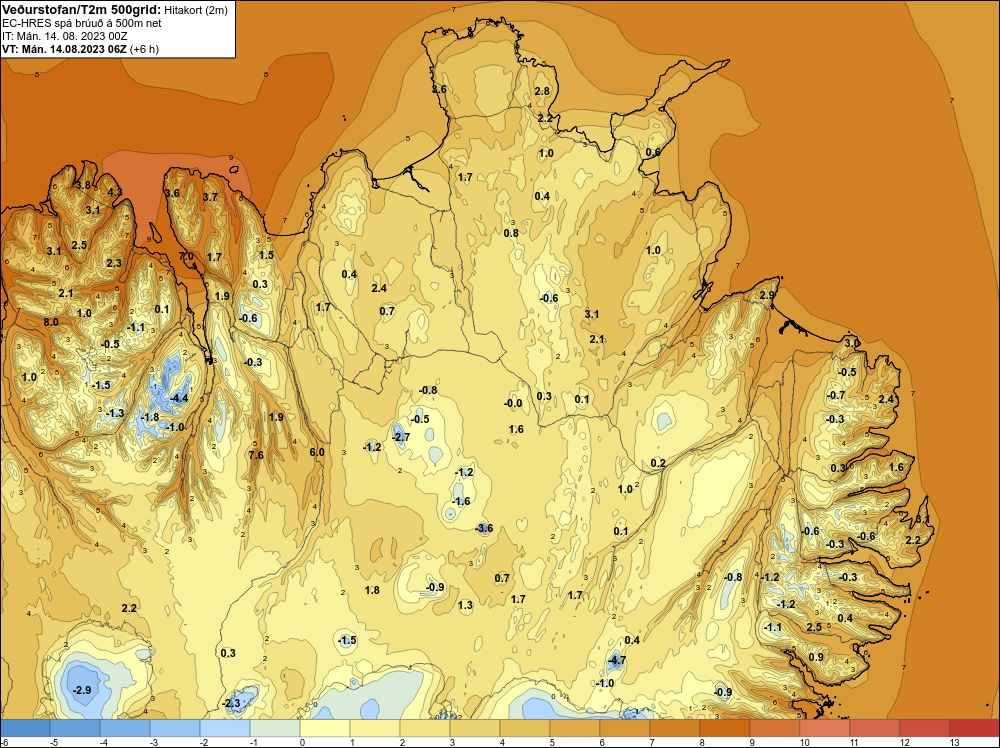Select the legend swatch between 10 and 11
Image resolution: width=1000 pixels, height=748 pixels.
click(x=825, y=728)
